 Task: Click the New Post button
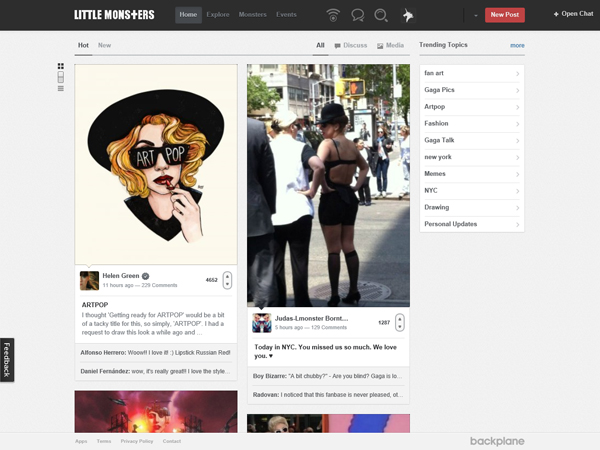pyautogui.click(x=504, y=15)
